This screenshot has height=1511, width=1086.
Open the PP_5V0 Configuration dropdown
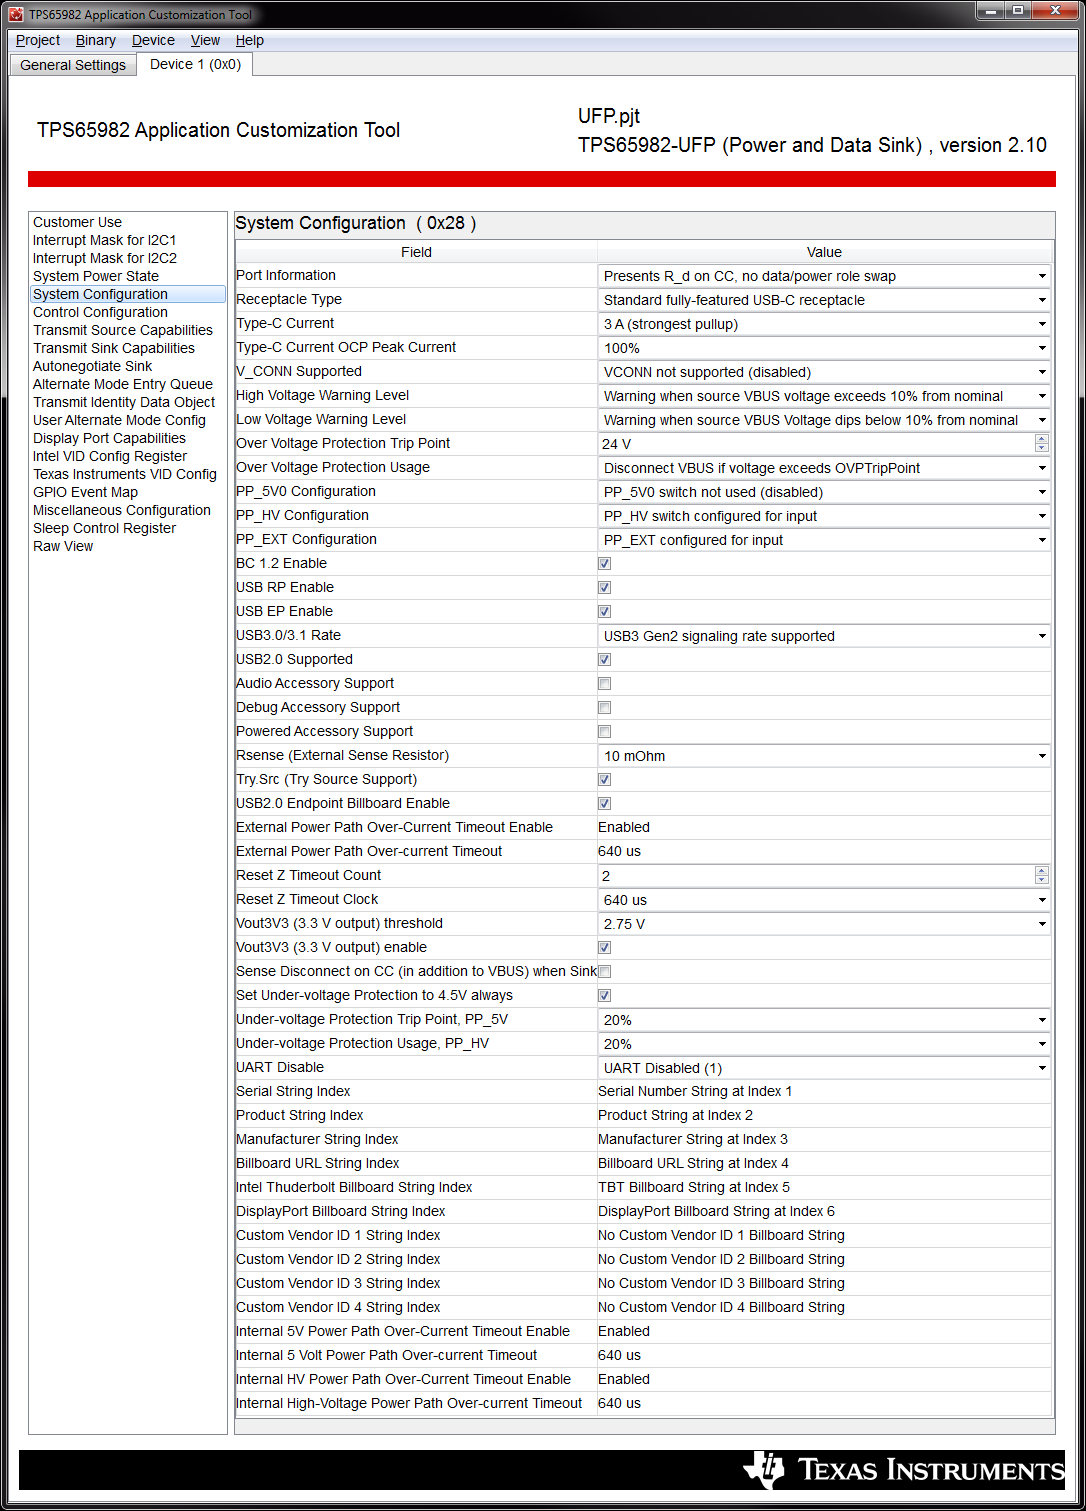[824, 492]
